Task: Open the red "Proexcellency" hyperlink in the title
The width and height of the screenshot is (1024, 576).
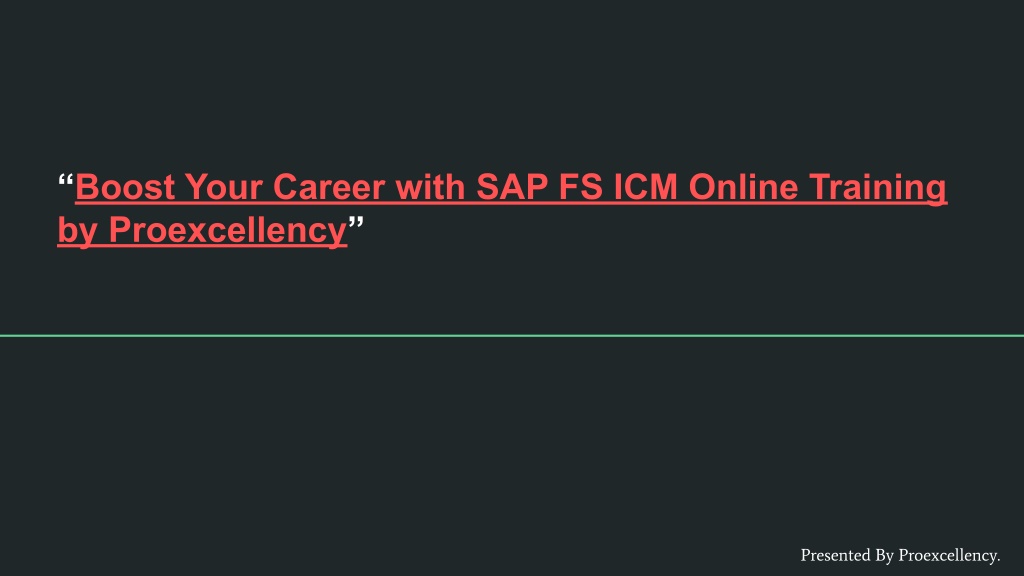Action: (228, 231)
